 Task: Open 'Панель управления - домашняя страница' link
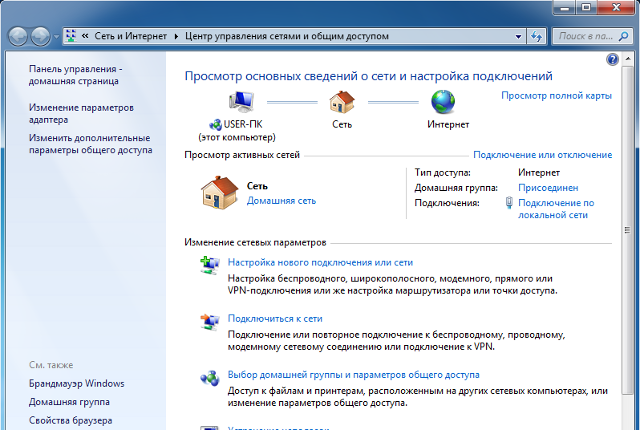tap(76, 75)
